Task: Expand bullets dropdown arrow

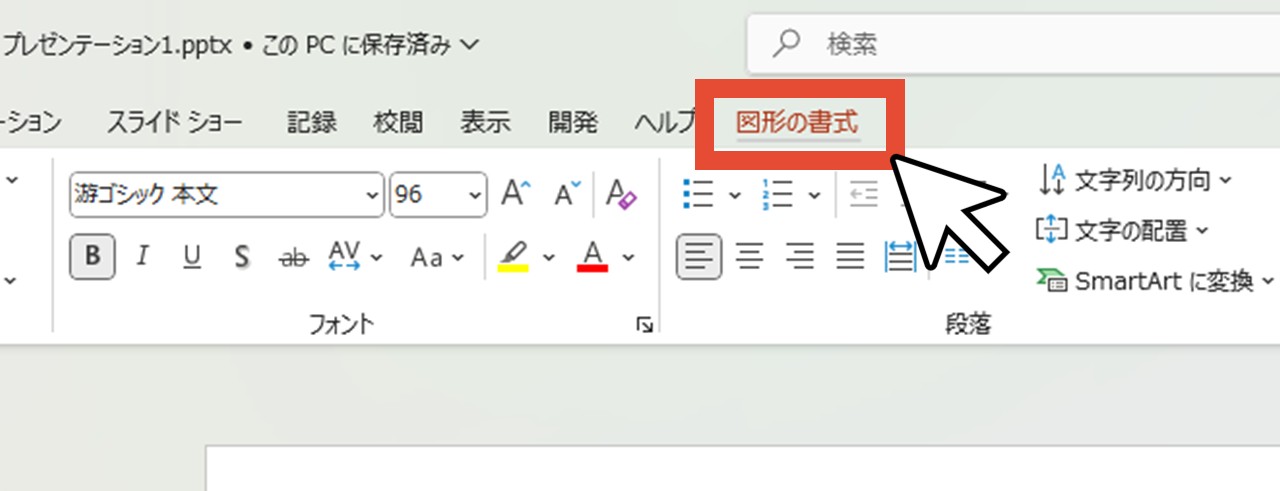Action: (x=734, y=195)
